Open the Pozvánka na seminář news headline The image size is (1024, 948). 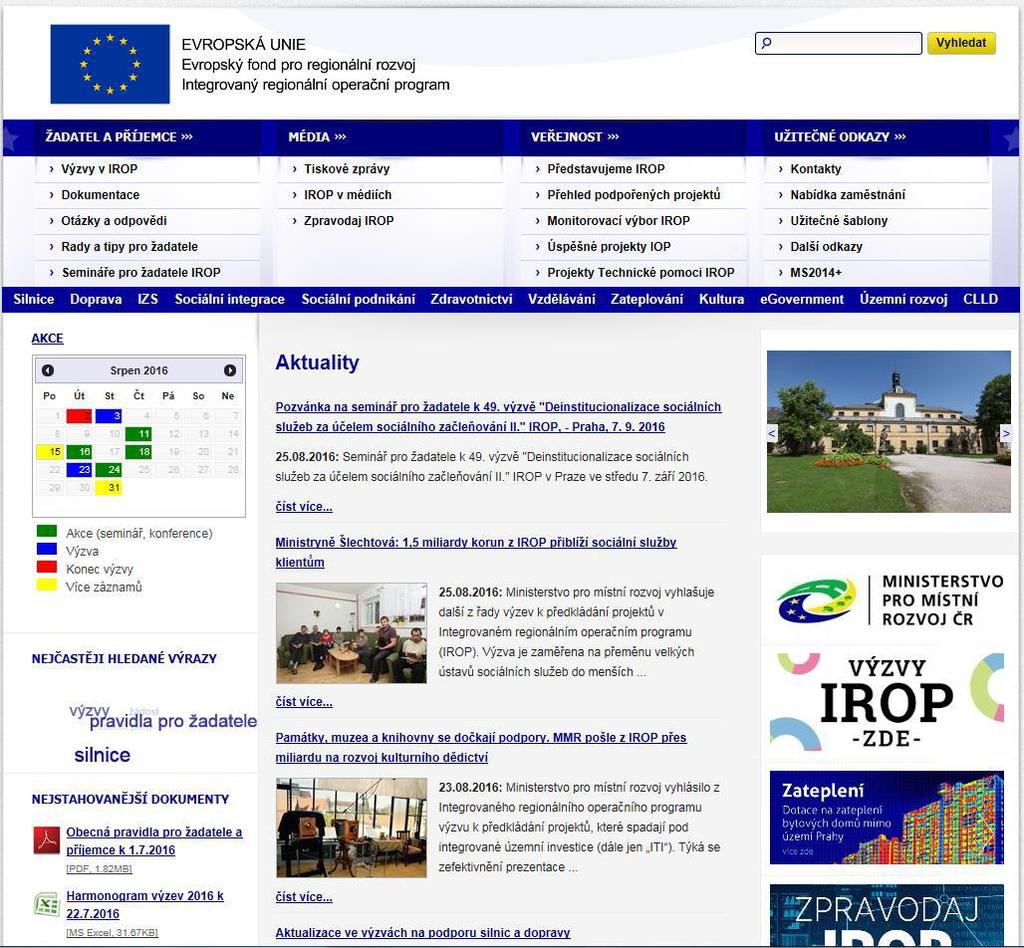[x=498, y=417]
